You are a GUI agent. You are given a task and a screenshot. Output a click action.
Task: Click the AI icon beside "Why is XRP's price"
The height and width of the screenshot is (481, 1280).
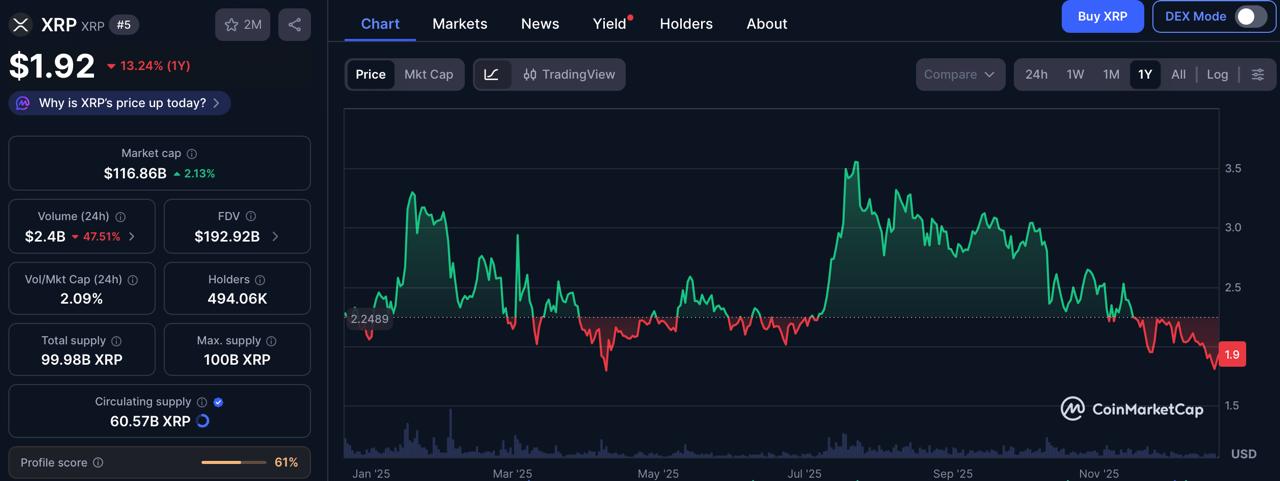tap(23, 103)
